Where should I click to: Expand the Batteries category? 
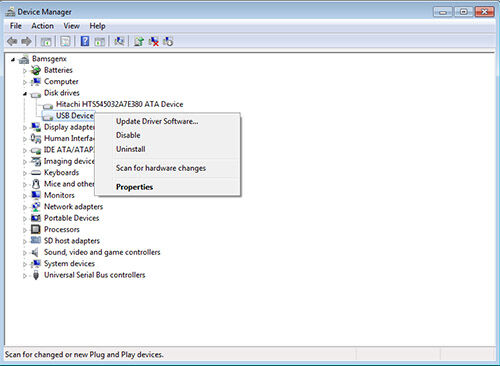coord(25,71)
